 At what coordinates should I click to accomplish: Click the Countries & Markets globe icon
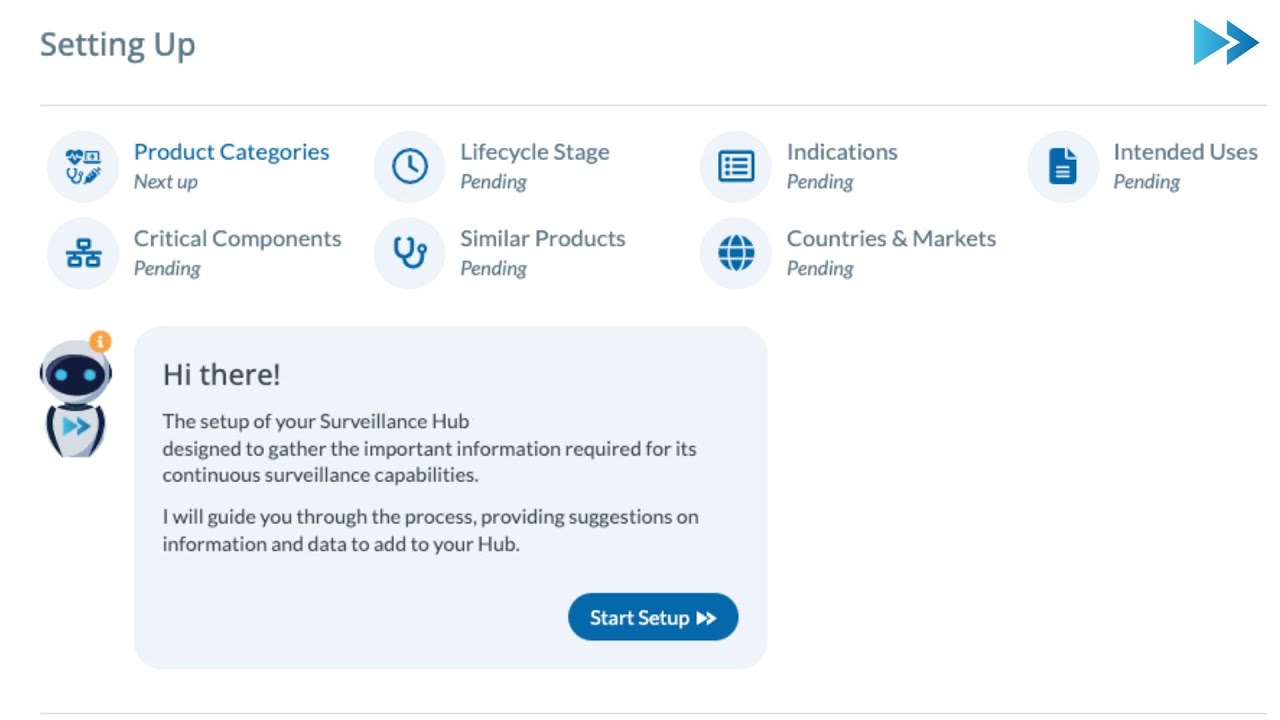tap(736, 254)
